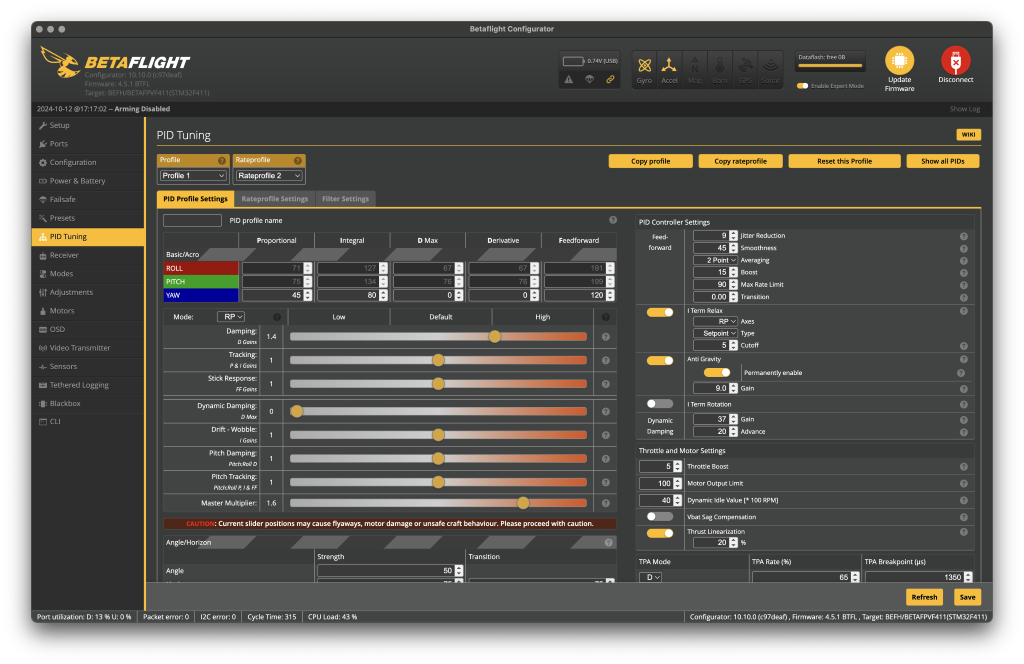Click the Accel sensor status icon
1024x664 pixels.
669,66
